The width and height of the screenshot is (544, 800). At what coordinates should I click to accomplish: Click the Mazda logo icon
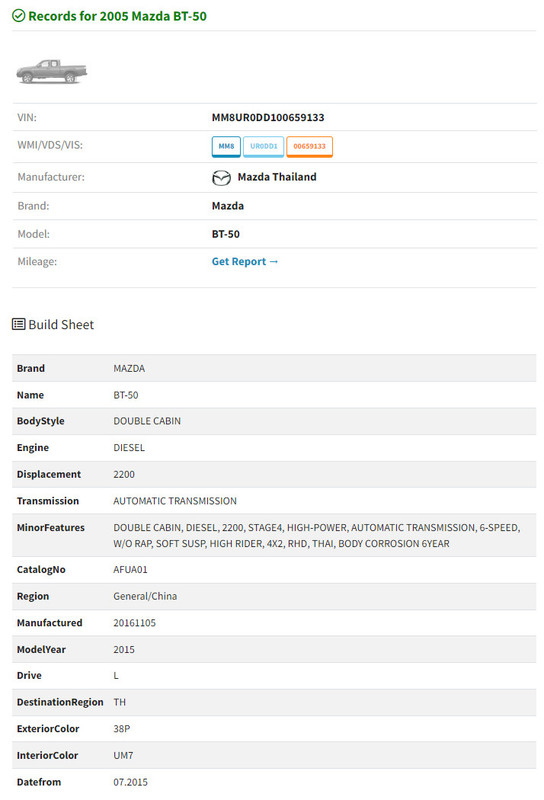(221, 178)
